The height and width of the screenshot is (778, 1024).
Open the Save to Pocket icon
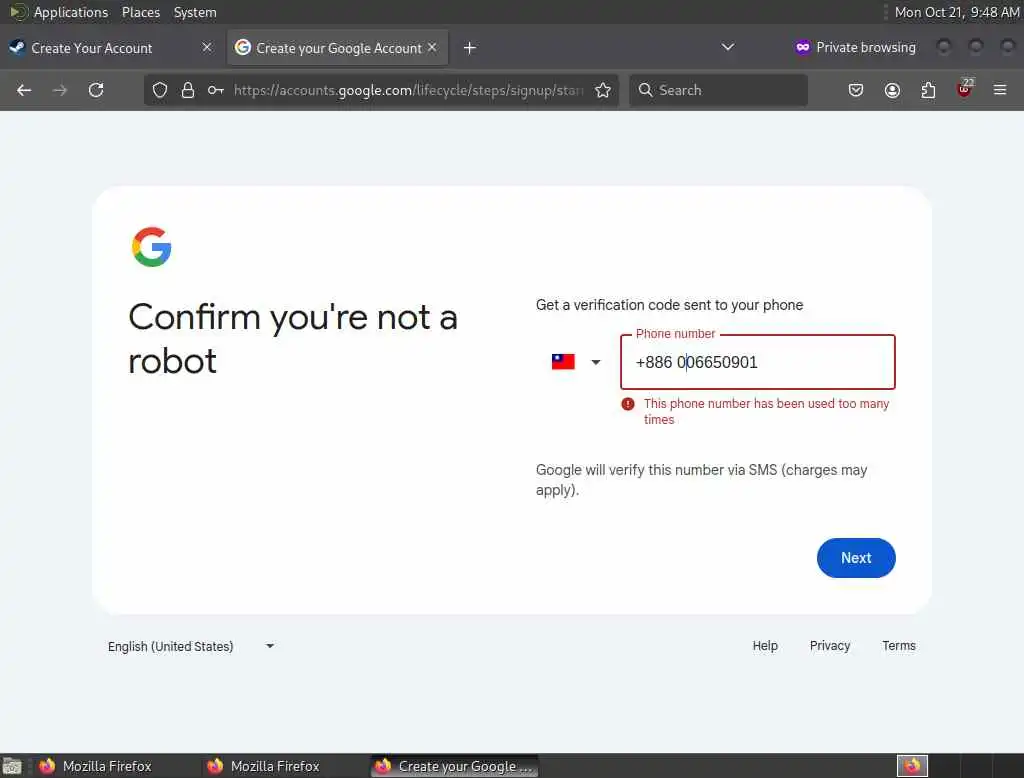tap(856, 90)
